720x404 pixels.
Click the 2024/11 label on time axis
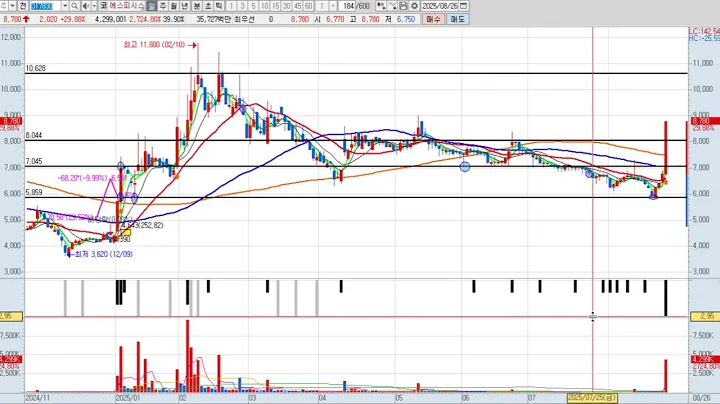(38, 398)
